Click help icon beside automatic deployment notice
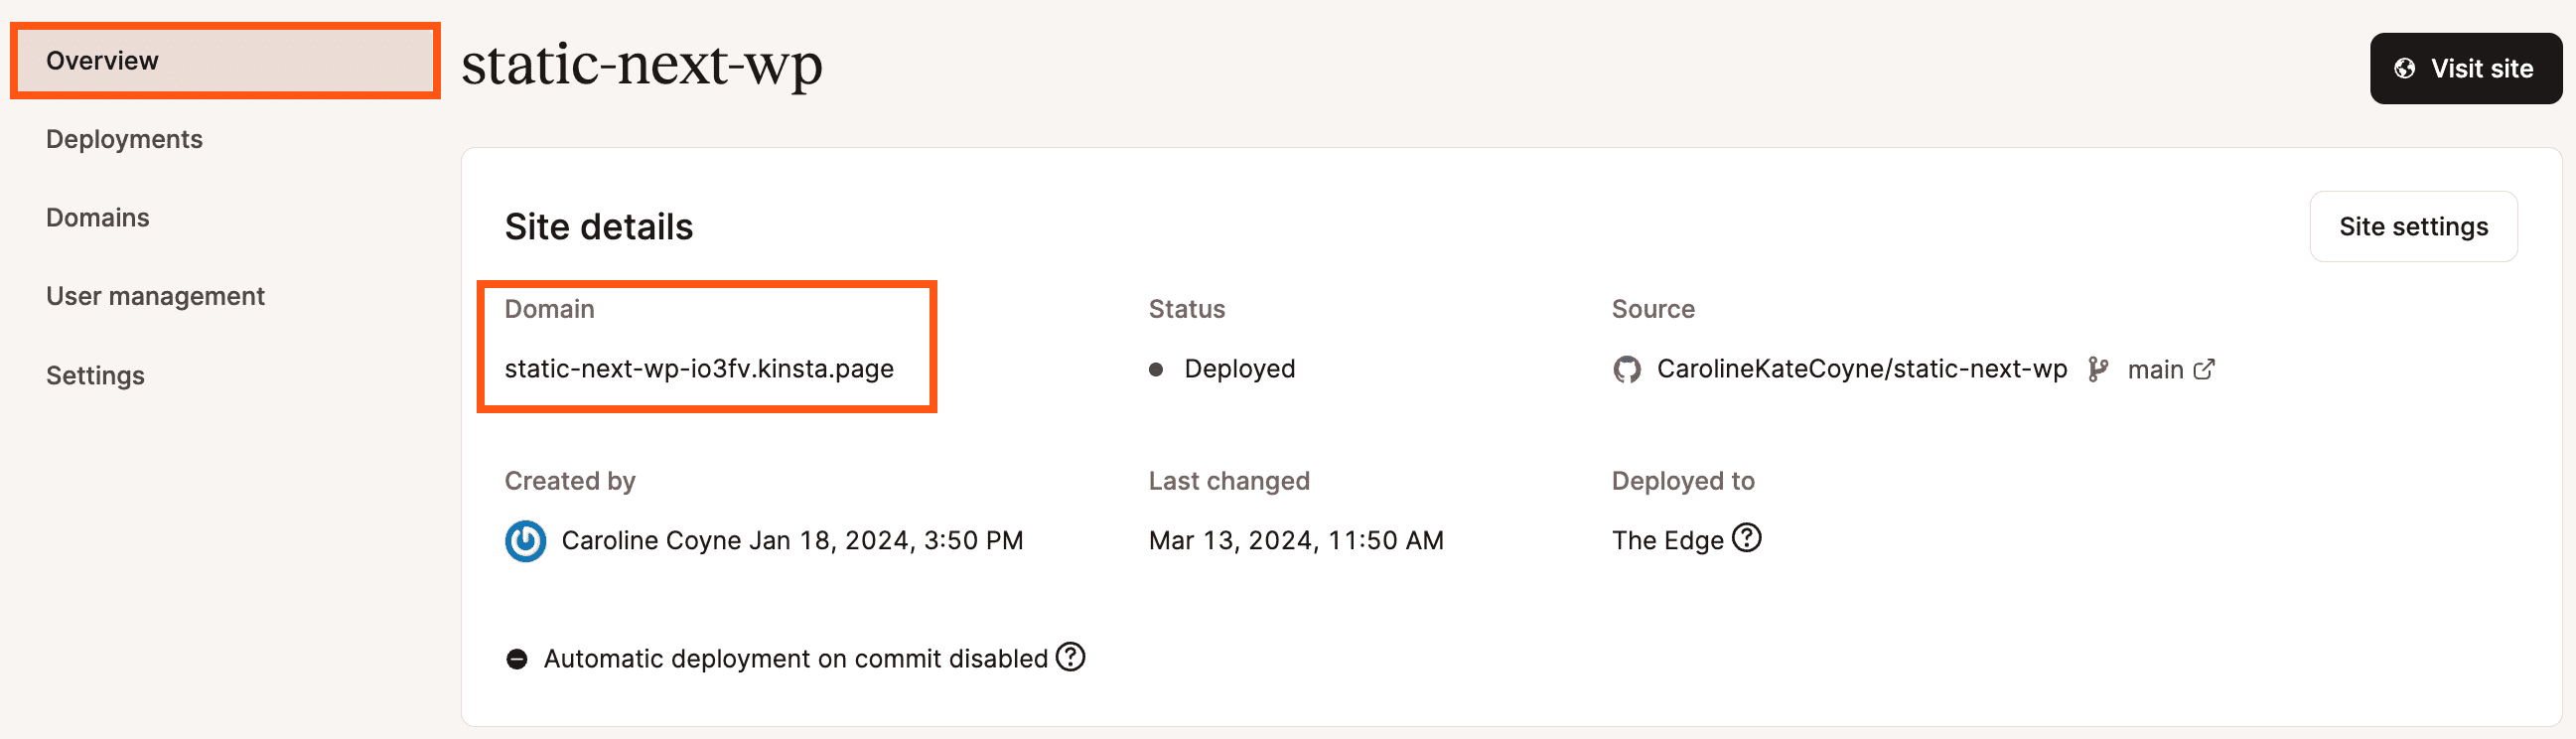Image resolution: width=2576 pixels, height=739 pixels. tap(1070, 657)
